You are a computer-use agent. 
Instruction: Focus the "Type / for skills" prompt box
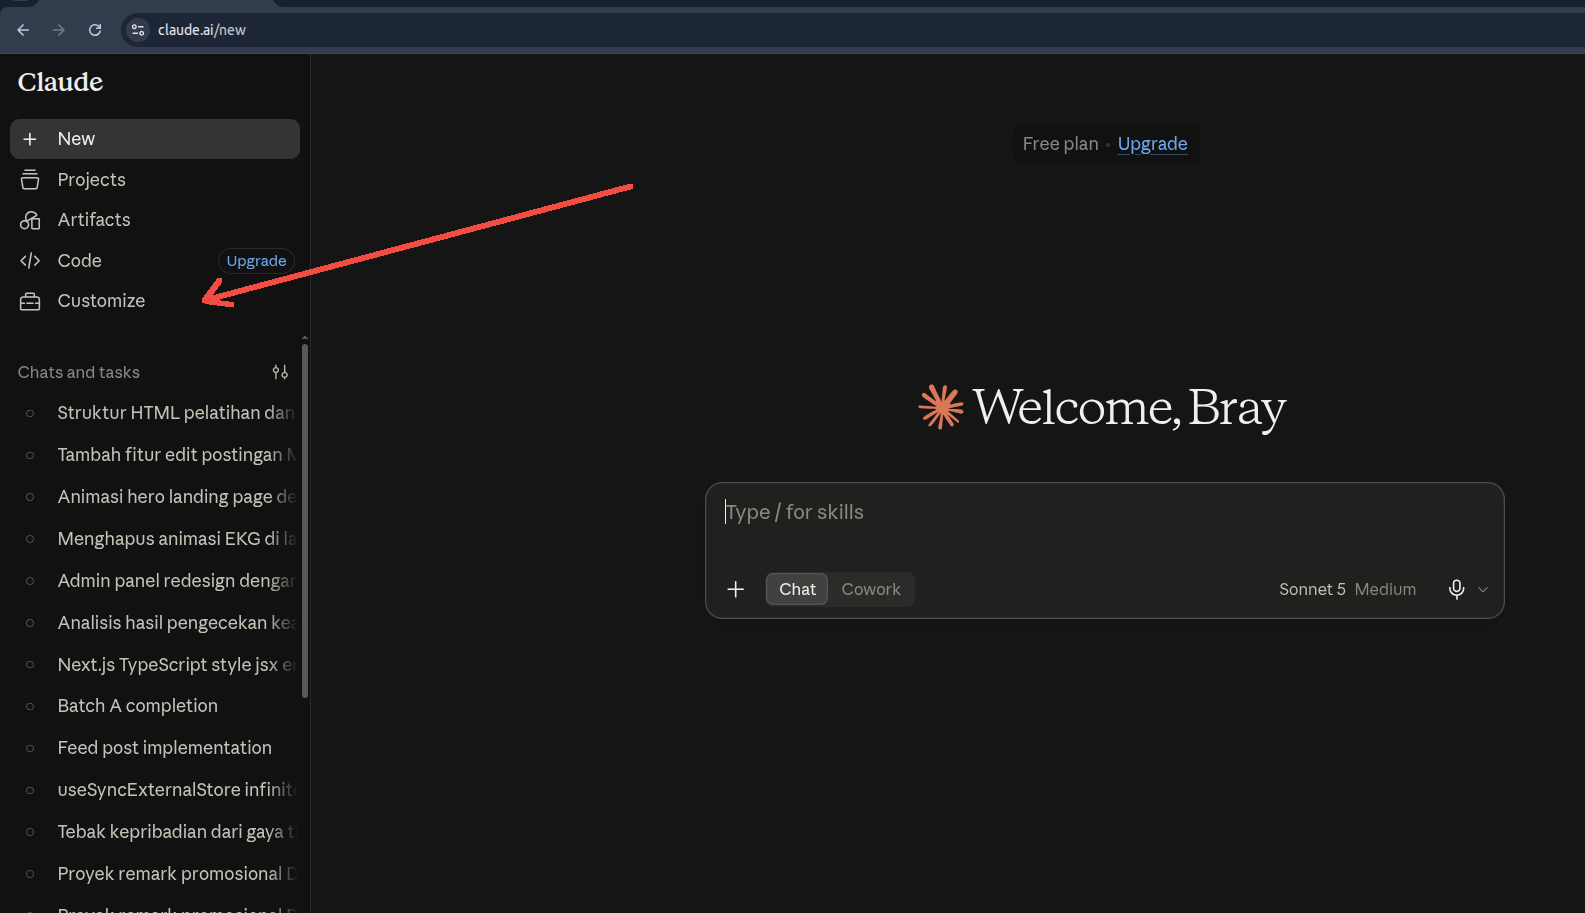coord(1104,513)
